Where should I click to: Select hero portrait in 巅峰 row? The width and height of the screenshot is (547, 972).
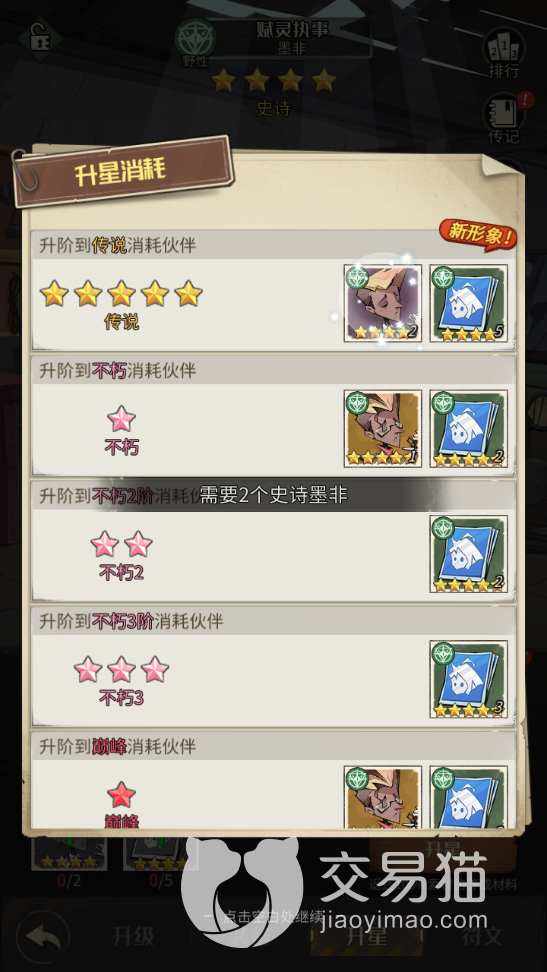(x=383, y=797)
